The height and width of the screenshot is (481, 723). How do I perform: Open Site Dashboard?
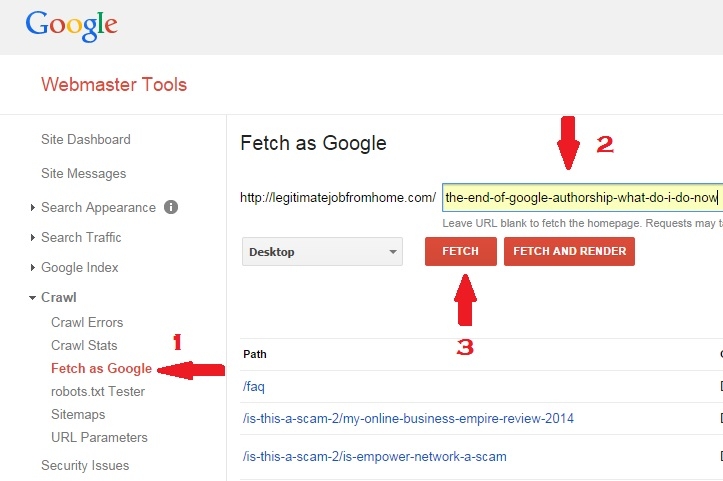pos(86,139)
